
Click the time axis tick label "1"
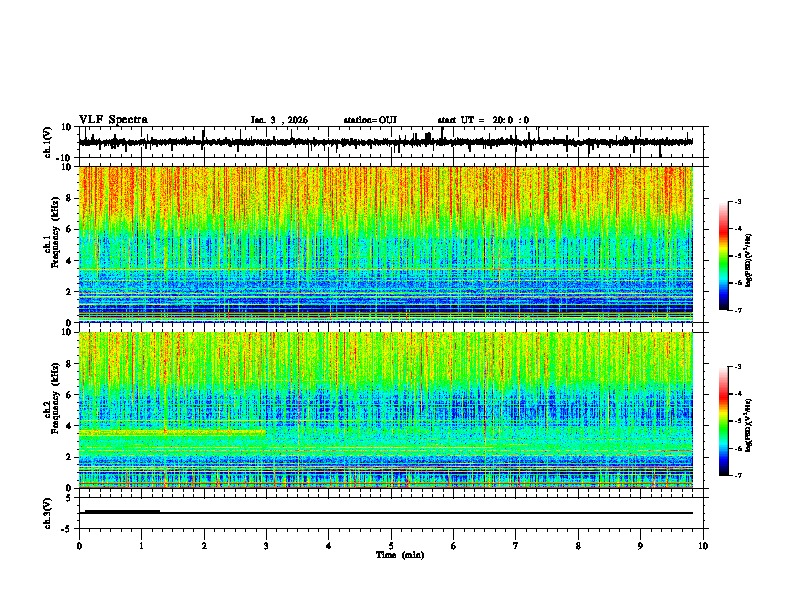(x=141, y=546)
